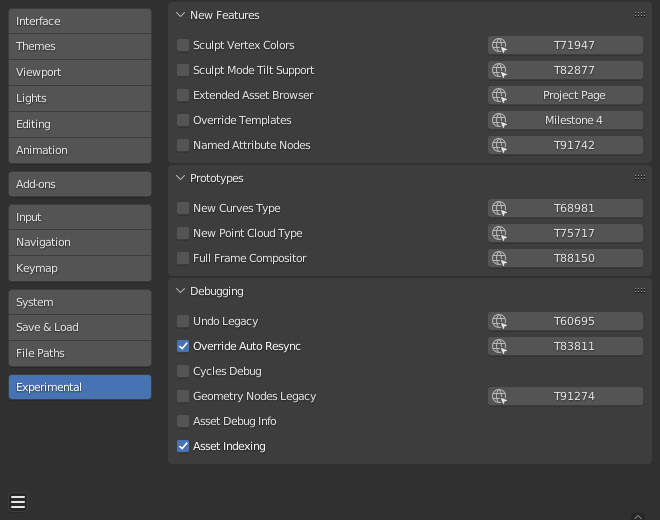Select the System preferences tab
660x520 pixels.
(80, 302)
